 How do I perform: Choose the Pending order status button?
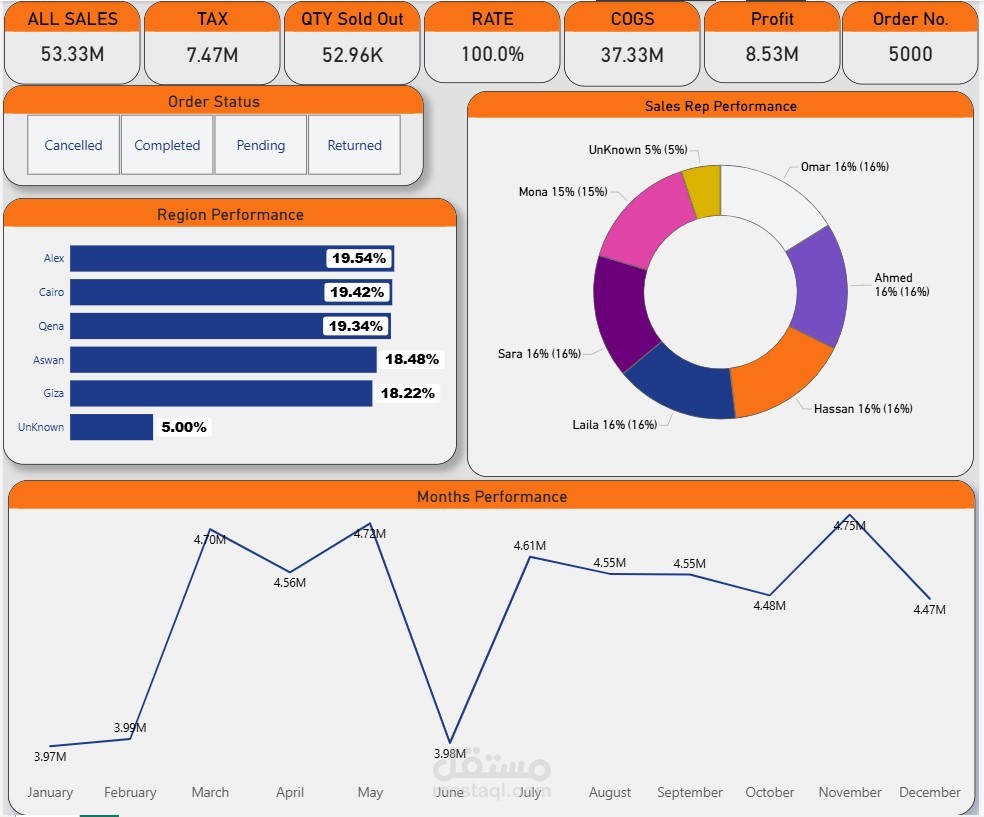(x=260, y=145)
